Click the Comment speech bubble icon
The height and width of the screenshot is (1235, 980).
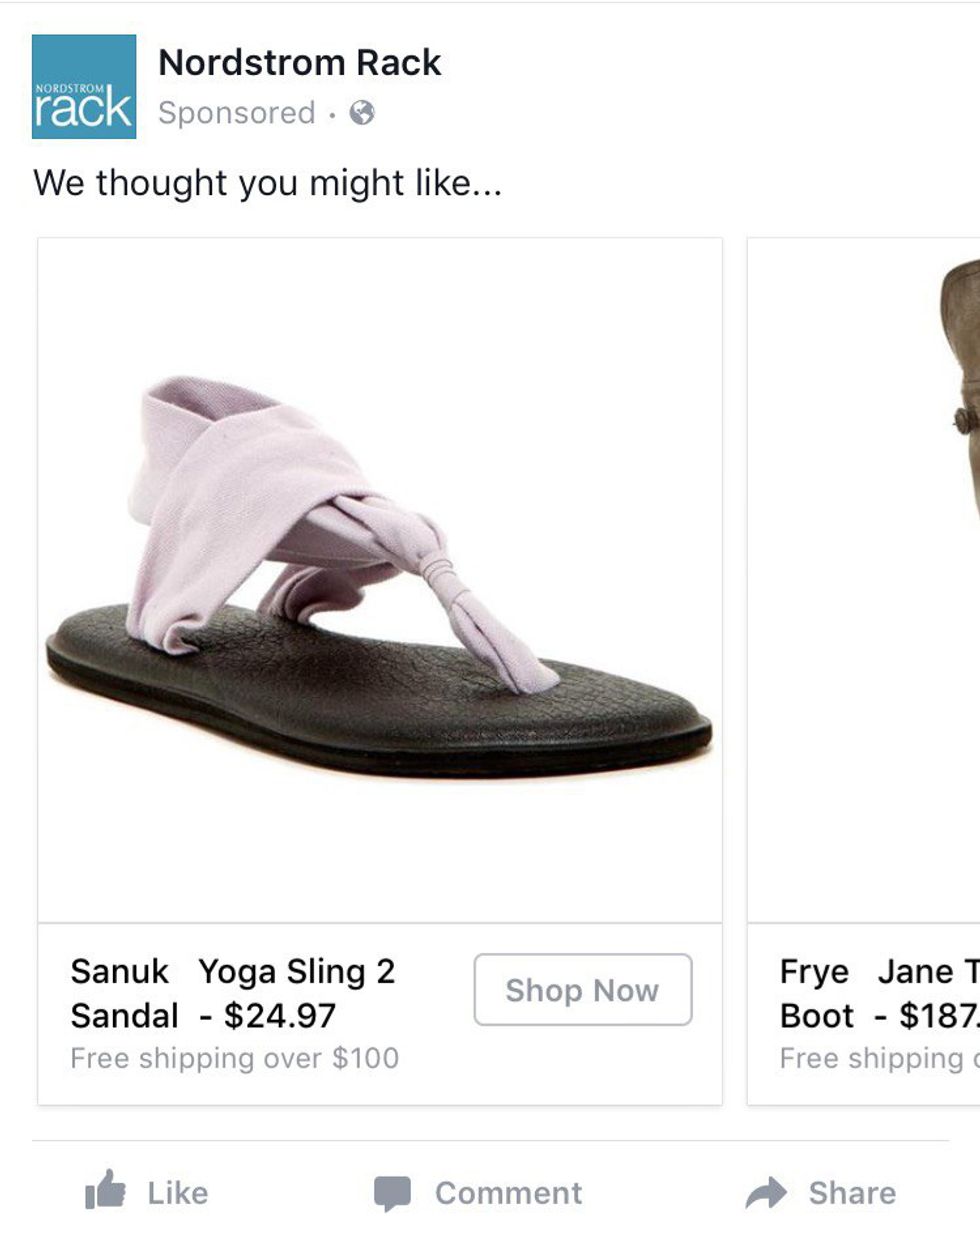coord(392,1193)
